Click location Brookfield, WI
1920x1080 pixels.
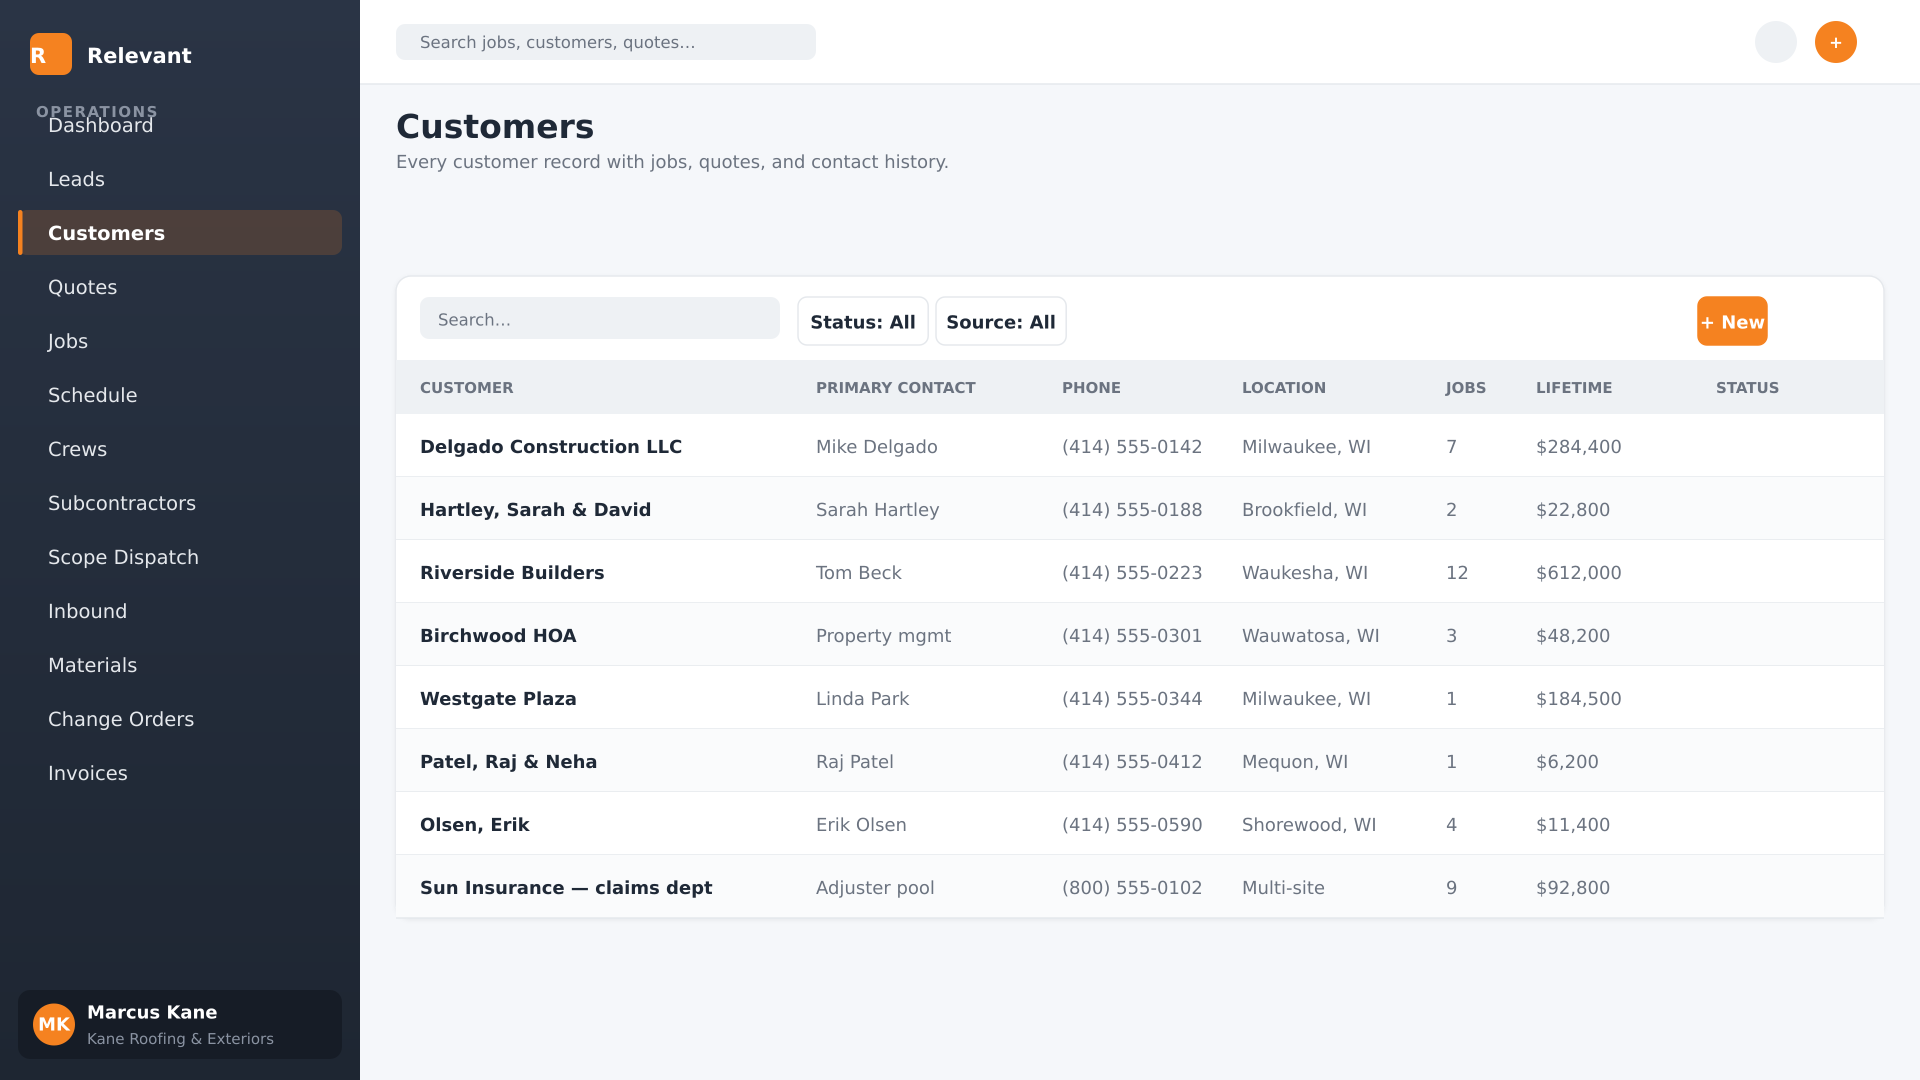click(x=1304, y=510)
